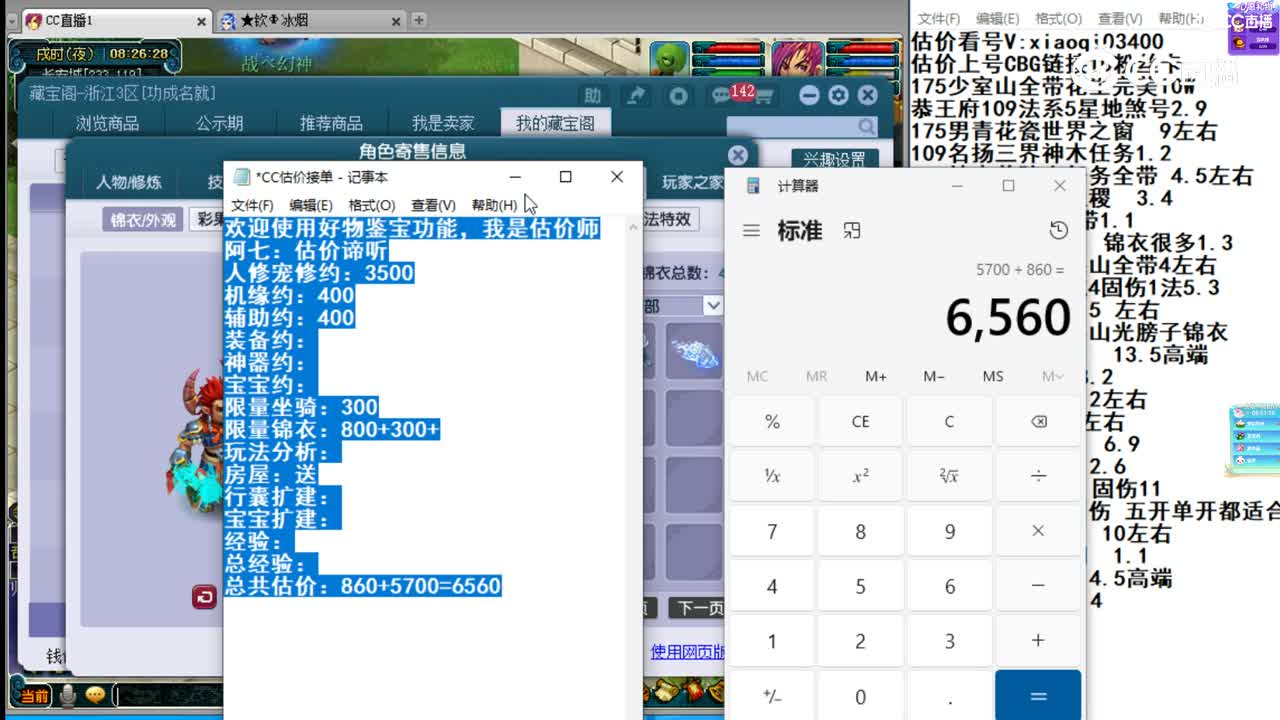Open the M memory list dropdown

(x=1052, y=376)
